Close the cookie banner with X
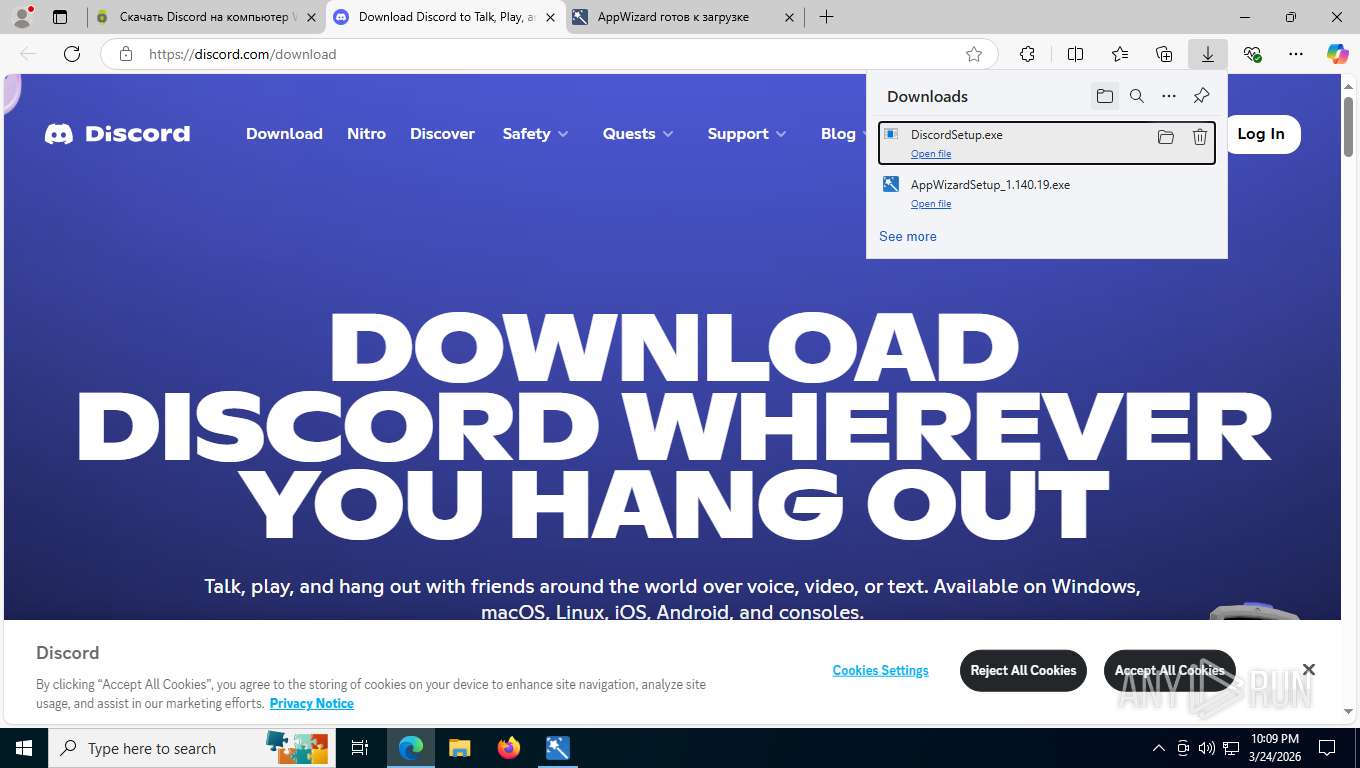The image size is (1360, 768). 1308,670
